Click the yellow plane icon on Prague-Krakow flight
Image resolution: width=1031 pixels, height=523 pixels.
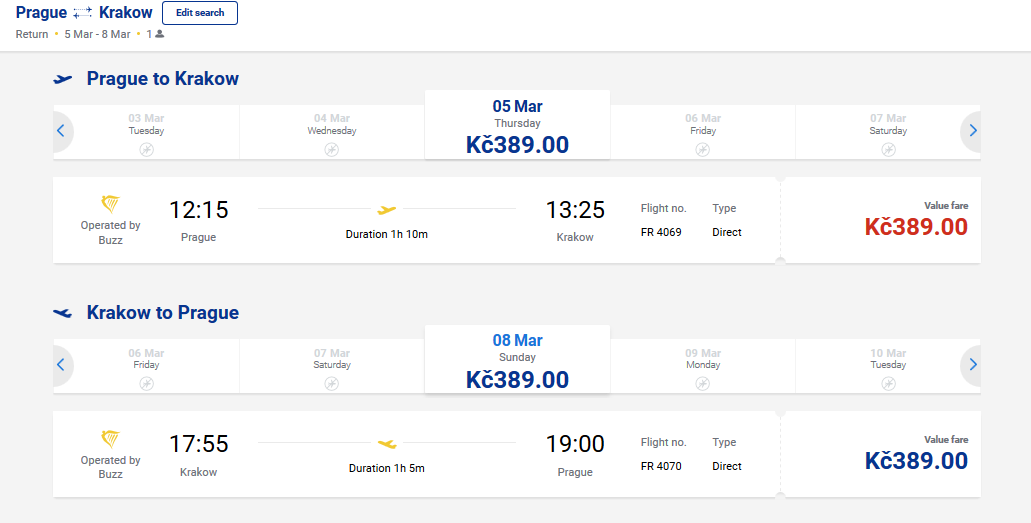pos(387,210)
